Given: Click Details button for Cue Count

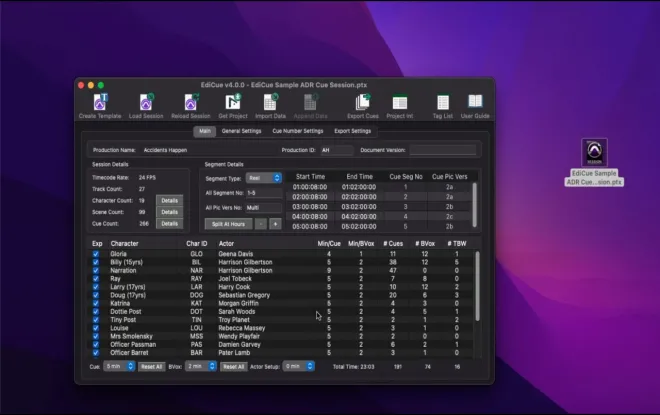Looking at the screenshot, I should pos(169,223).
